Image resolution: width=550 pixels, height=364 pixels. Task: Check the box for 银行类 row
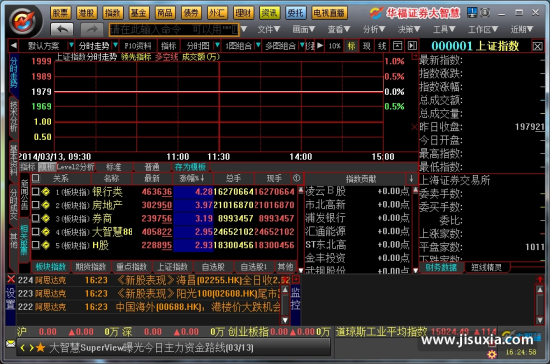35,191
